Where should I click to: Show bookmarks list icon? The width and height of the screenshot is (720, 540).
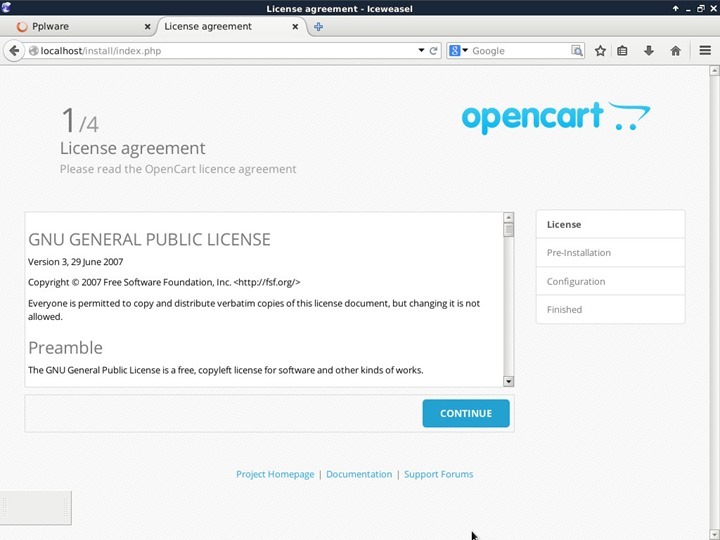click(622, 51)
